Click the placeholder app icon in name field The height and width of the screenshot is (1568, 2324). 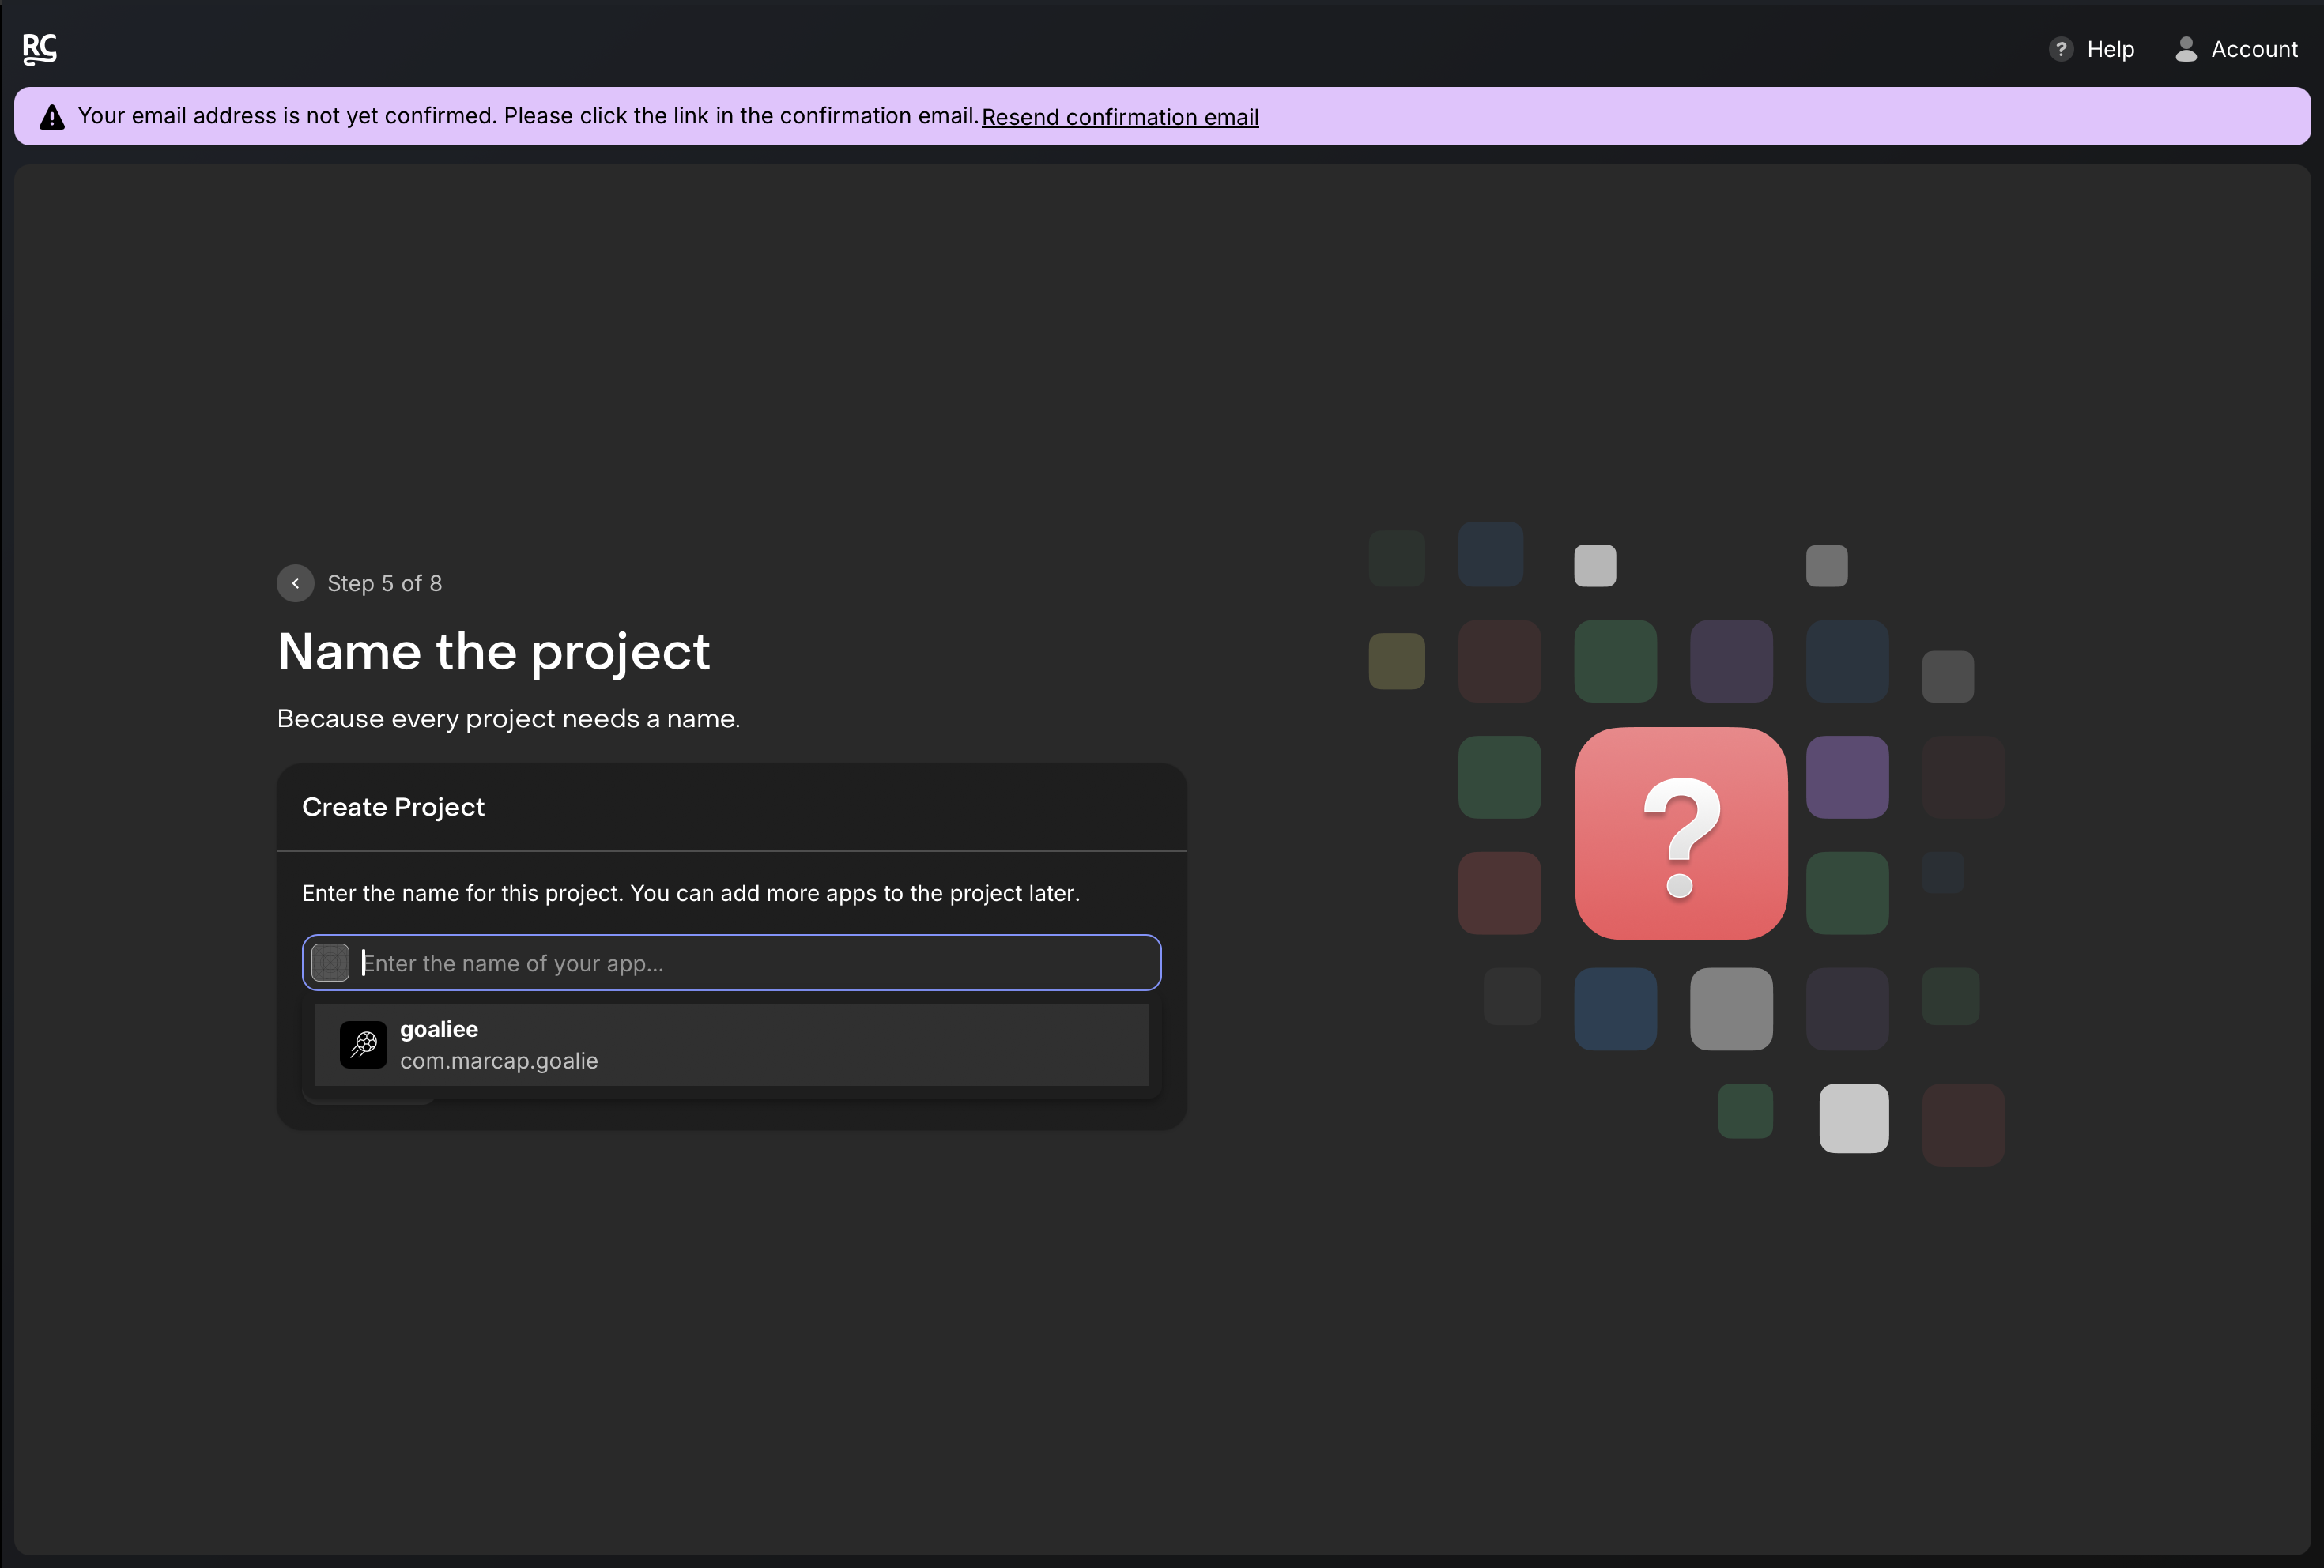point(330,963)
